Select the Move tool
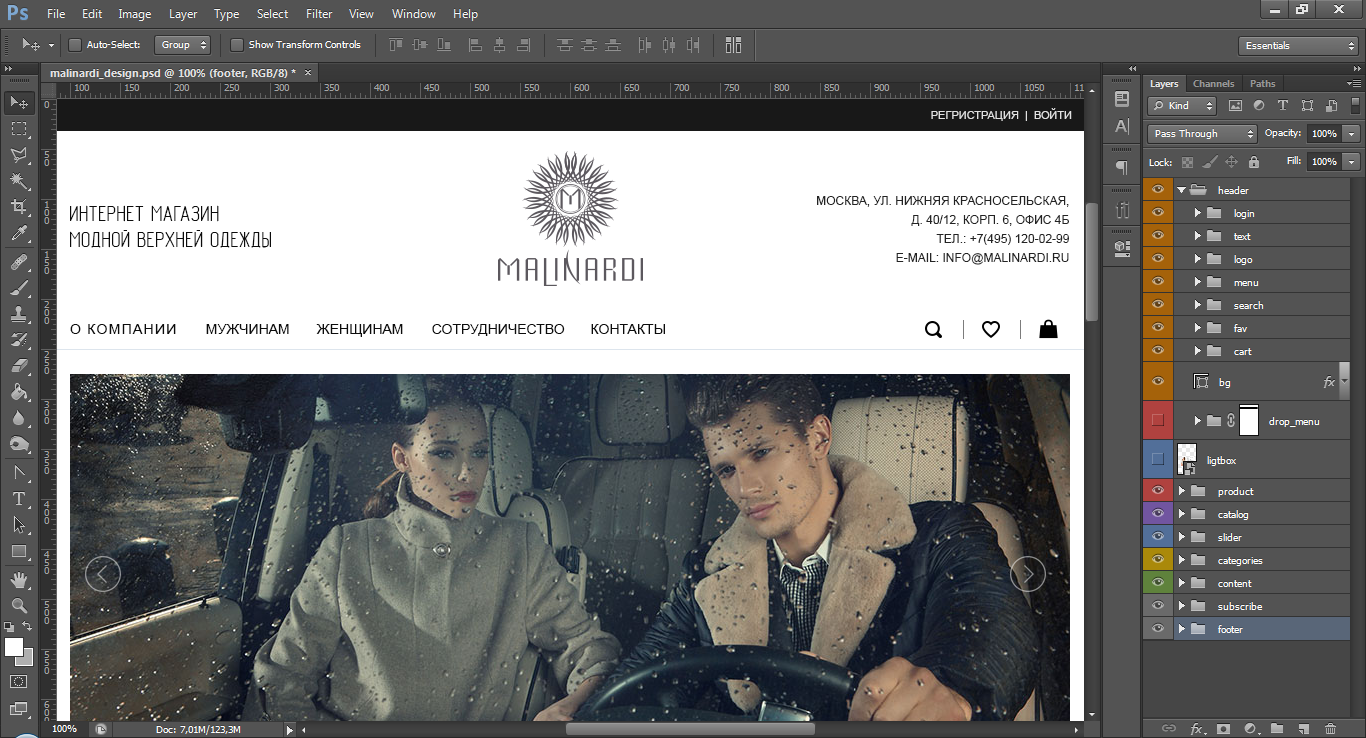This screenshot has height=738, width=1366. pyautogui.click(x=19, y=102)
